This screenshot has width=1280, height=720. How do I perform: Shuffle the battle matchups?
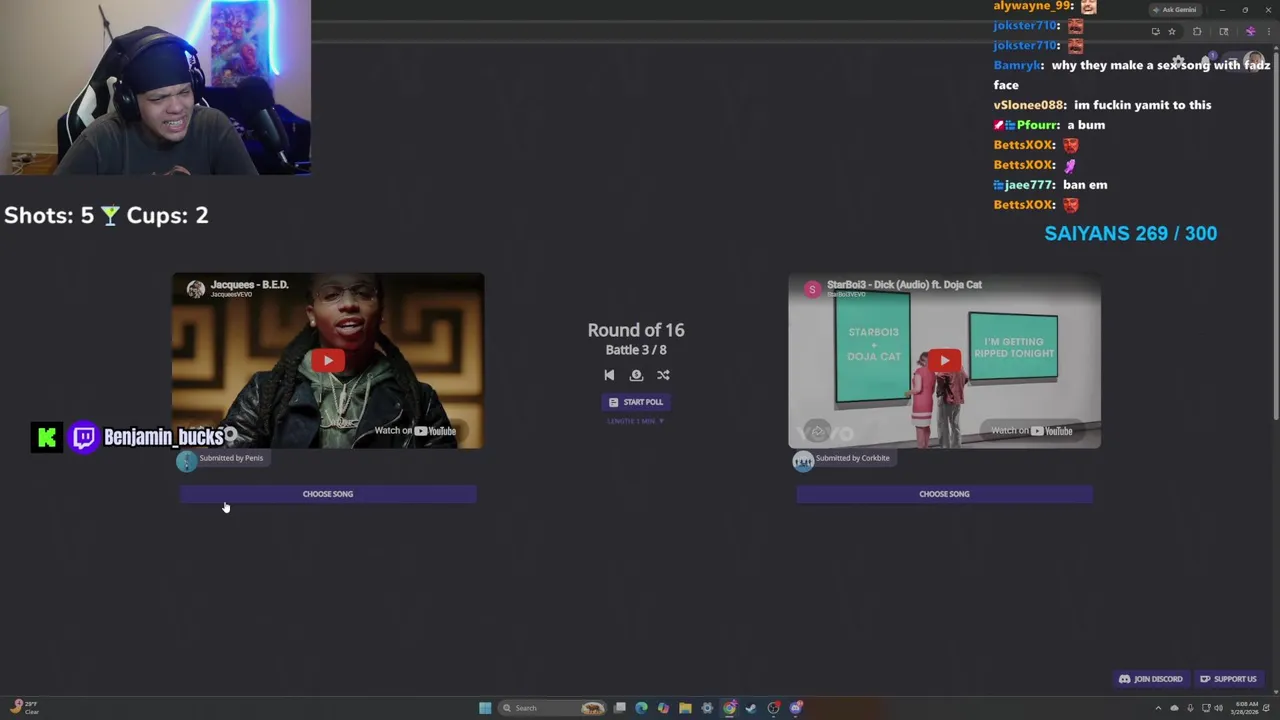[x=663, y=375]
